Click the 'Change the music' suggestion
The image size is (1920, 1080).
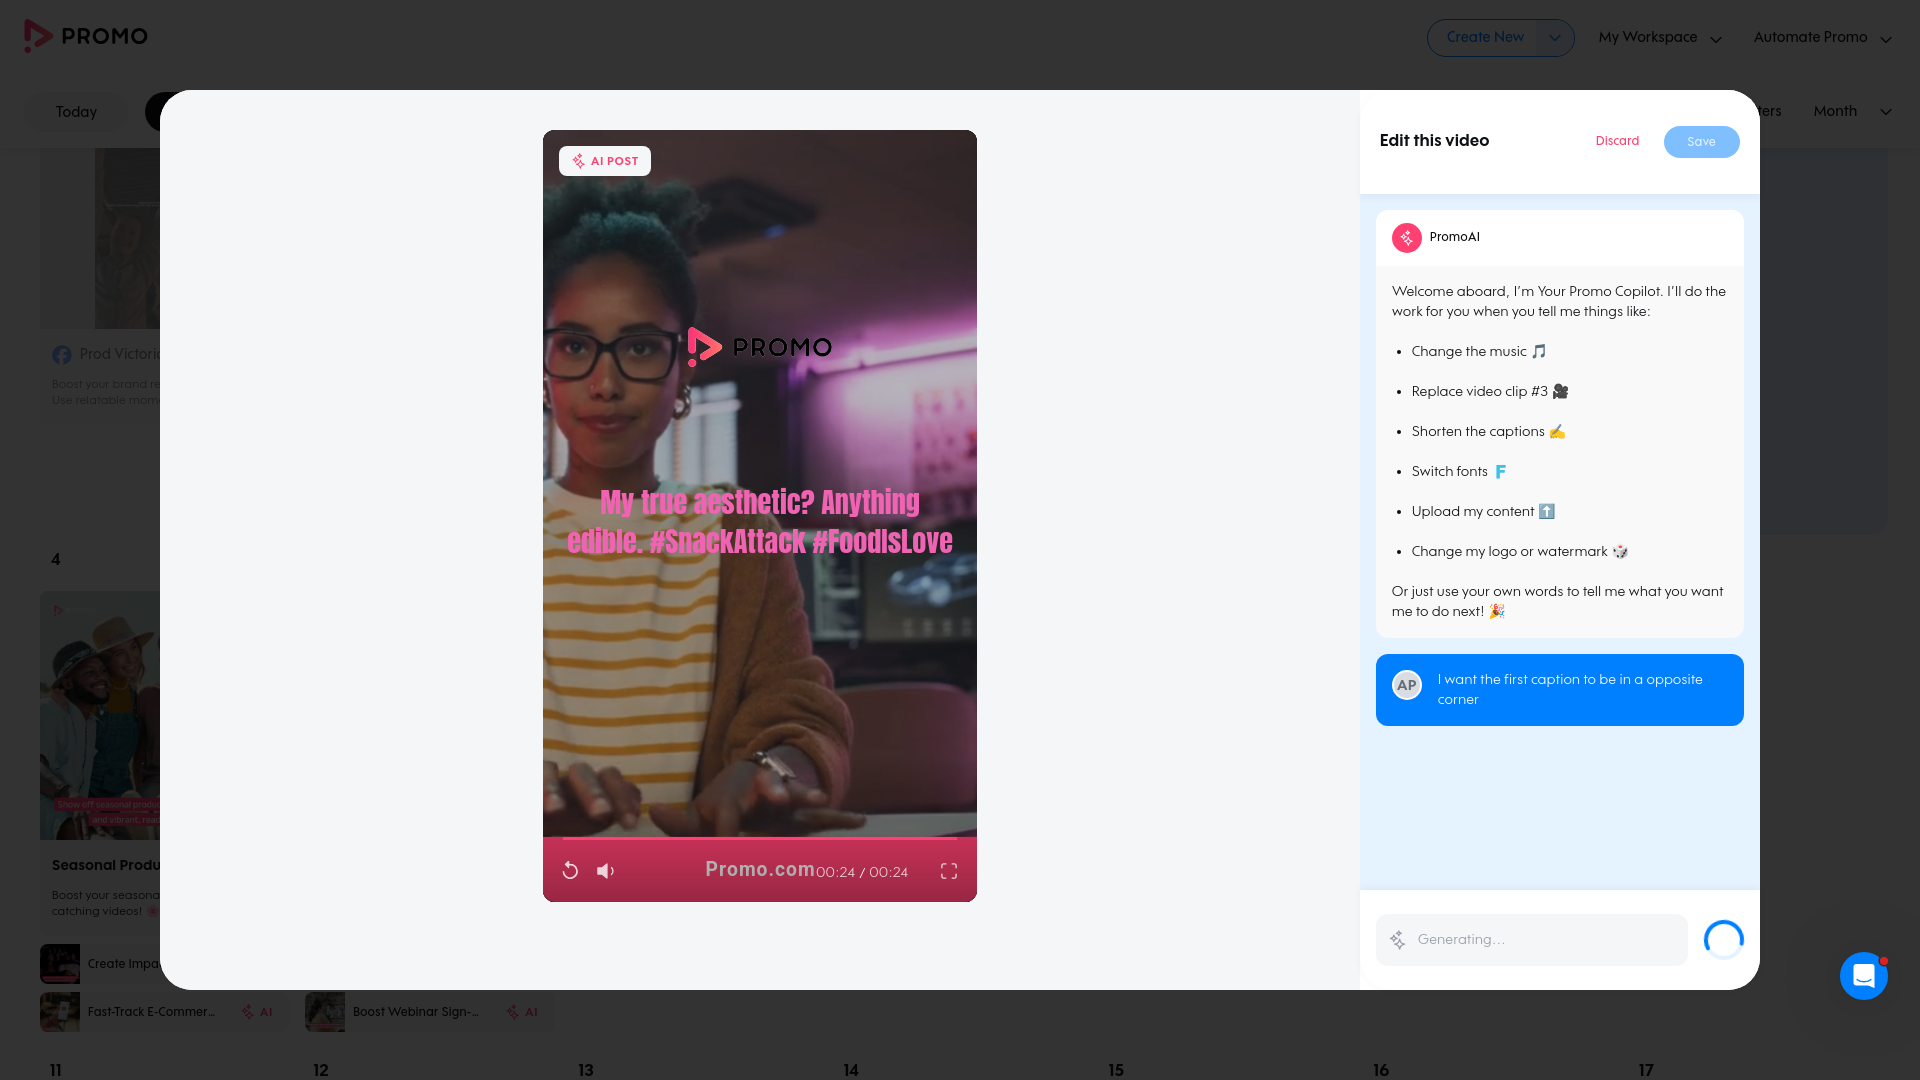(1479, 352)
